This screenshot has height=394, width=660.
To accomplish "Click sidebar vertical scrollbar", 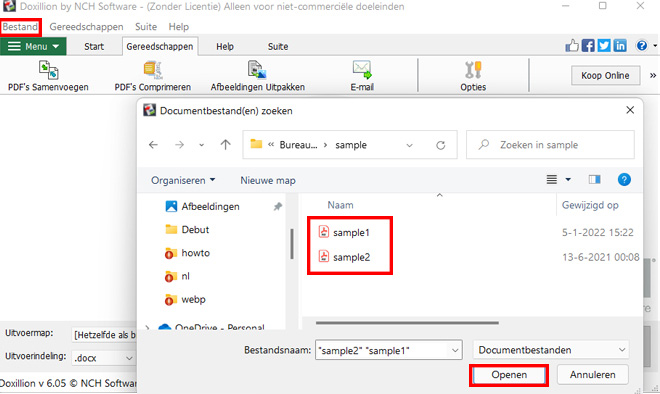I will pos(292,244).
